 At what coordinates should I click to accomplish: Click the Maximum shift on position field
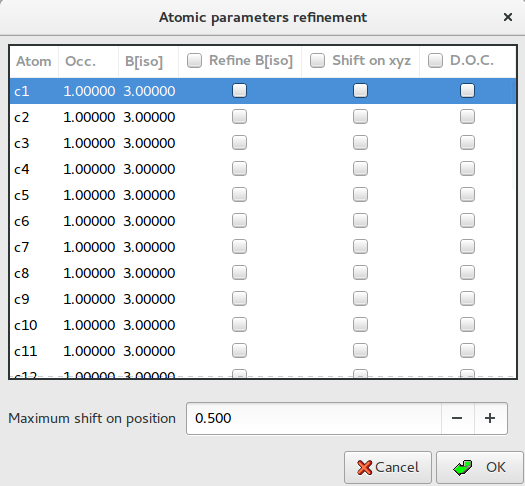314,418
